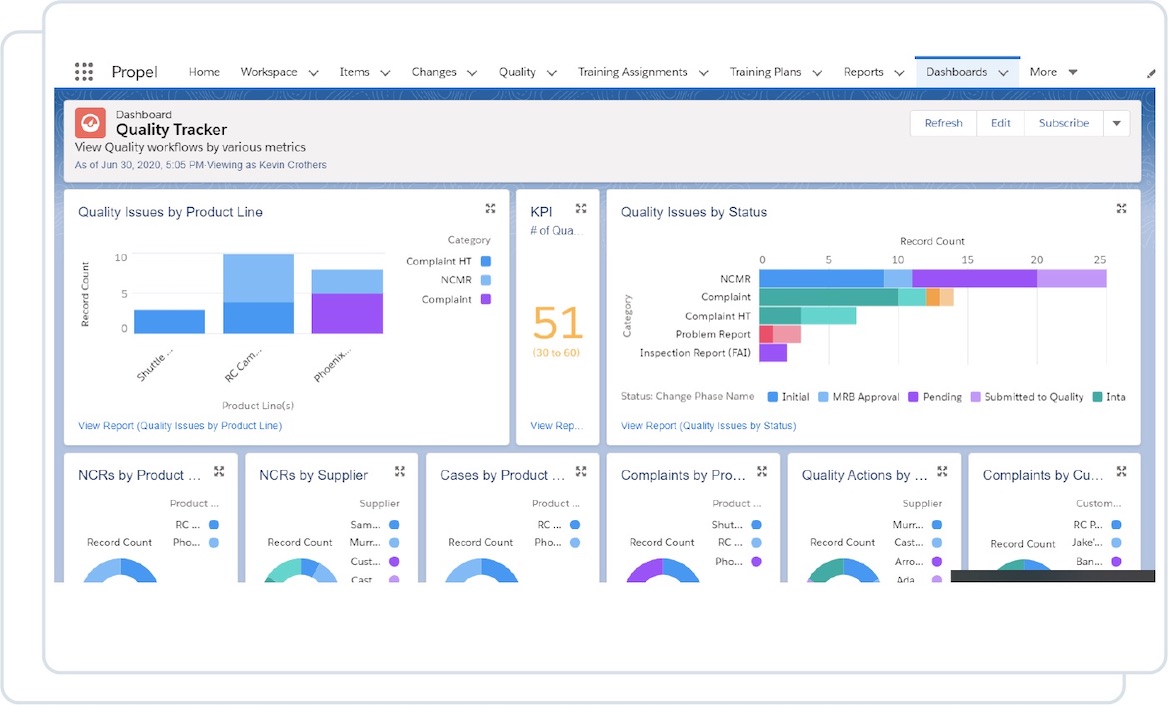This screenshot has height=705, width=1168.
Task: Expand the Quality Issues by Status chart
Action: click(1121, 209)
